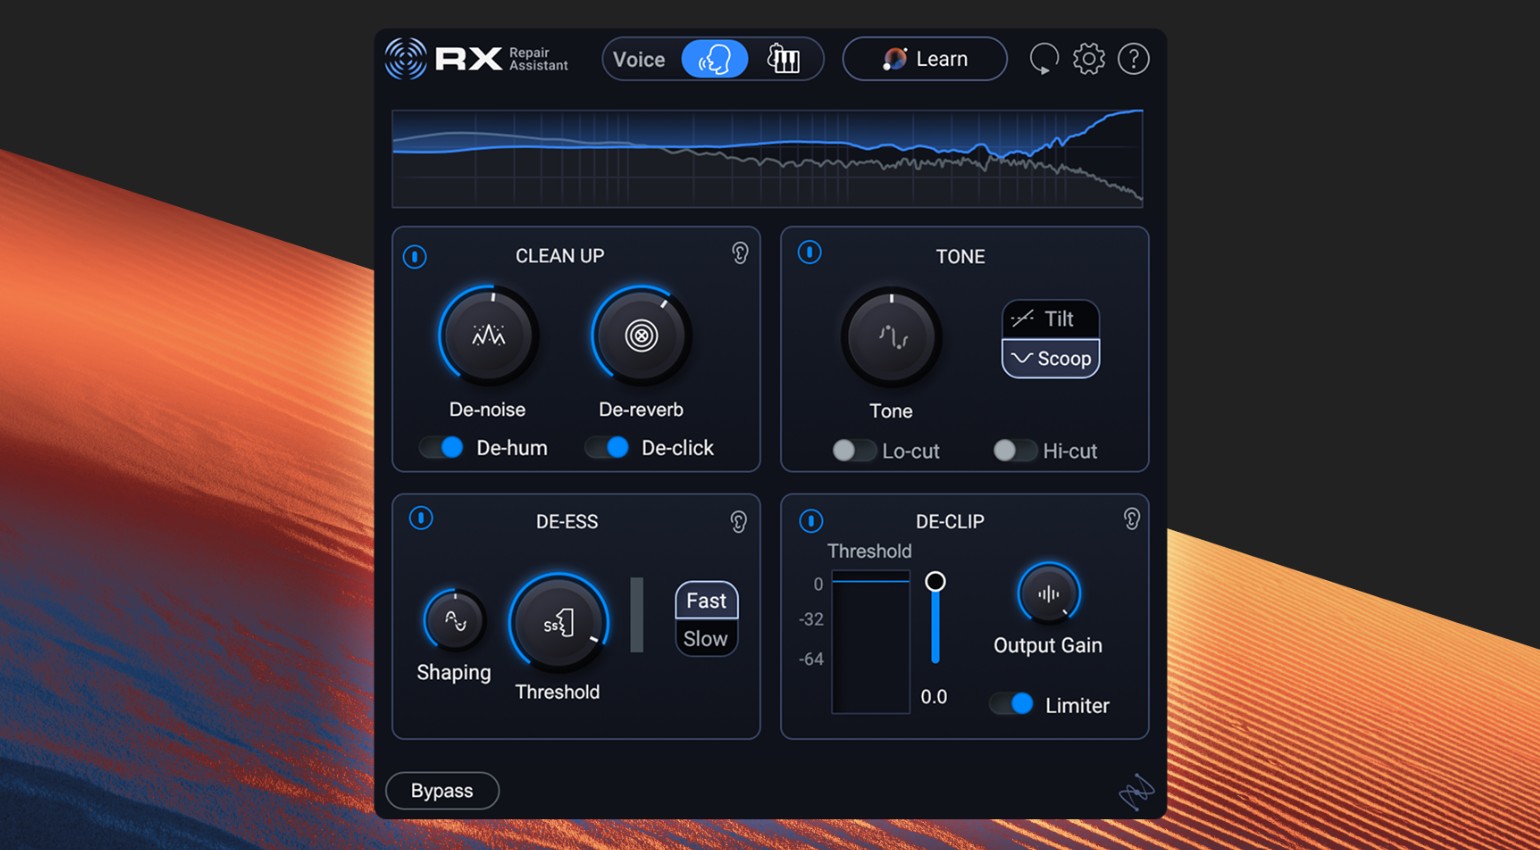This screenshot has height=850, width=1540.
Task: Click the De-Clip threshold slider handle
Action: [935, 582]
